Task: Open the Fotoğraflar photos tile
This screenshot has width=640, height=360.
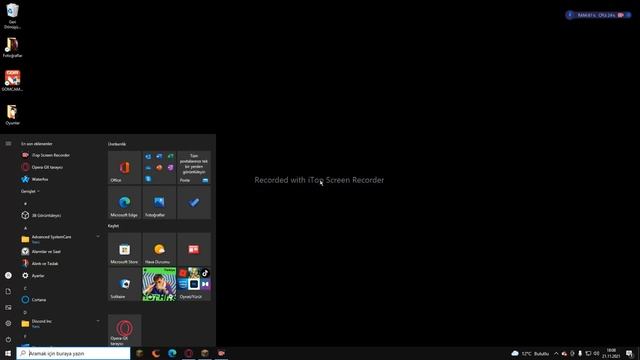Action: [x=159, y=202]
